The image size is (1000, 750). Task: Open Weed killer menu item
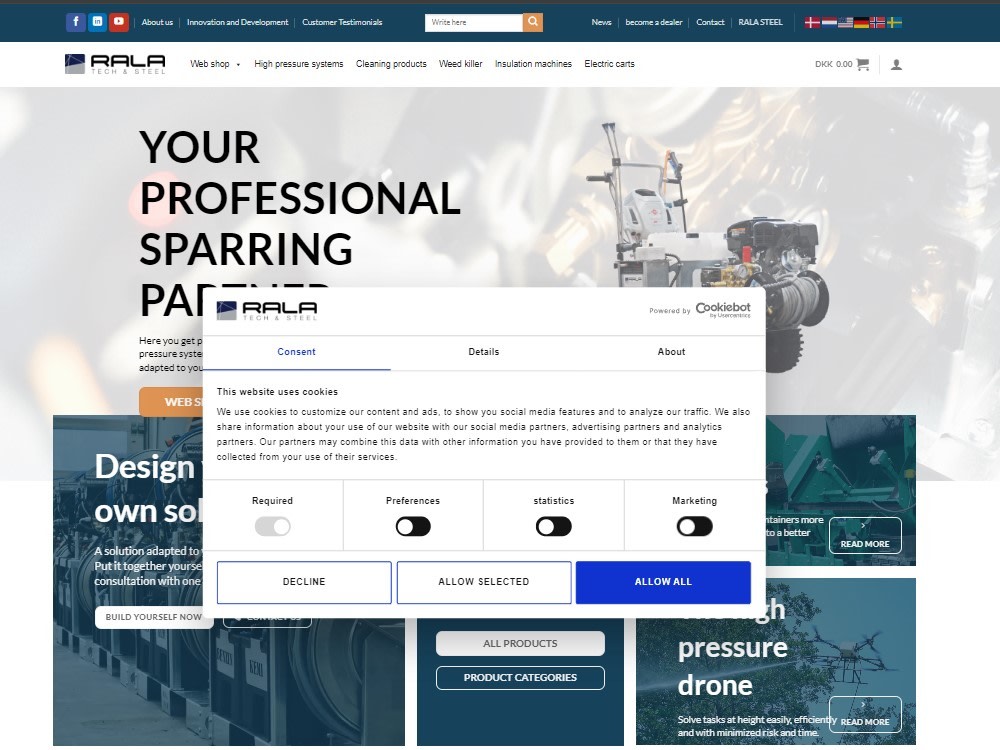[460, 64]
